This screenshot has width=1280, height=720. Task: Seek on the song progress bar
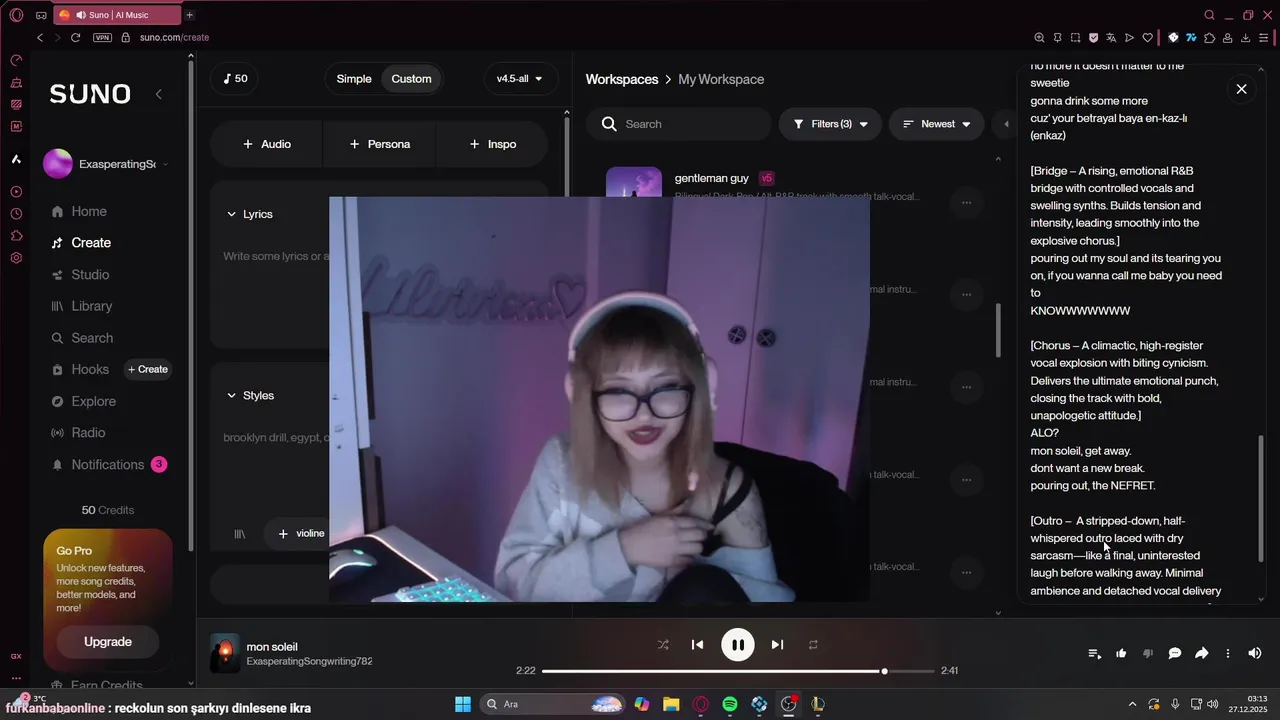pyautogui.click(x=738, y=671)
